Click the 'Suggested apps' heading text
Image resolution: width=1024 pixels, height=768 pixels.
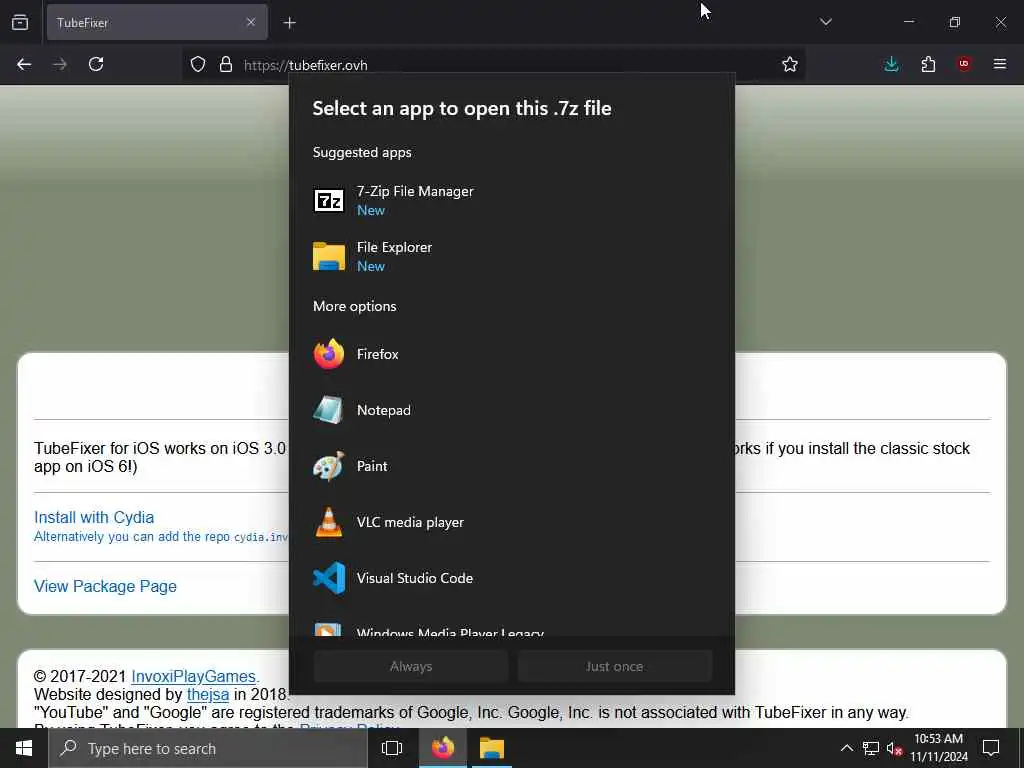click(362, 152)
